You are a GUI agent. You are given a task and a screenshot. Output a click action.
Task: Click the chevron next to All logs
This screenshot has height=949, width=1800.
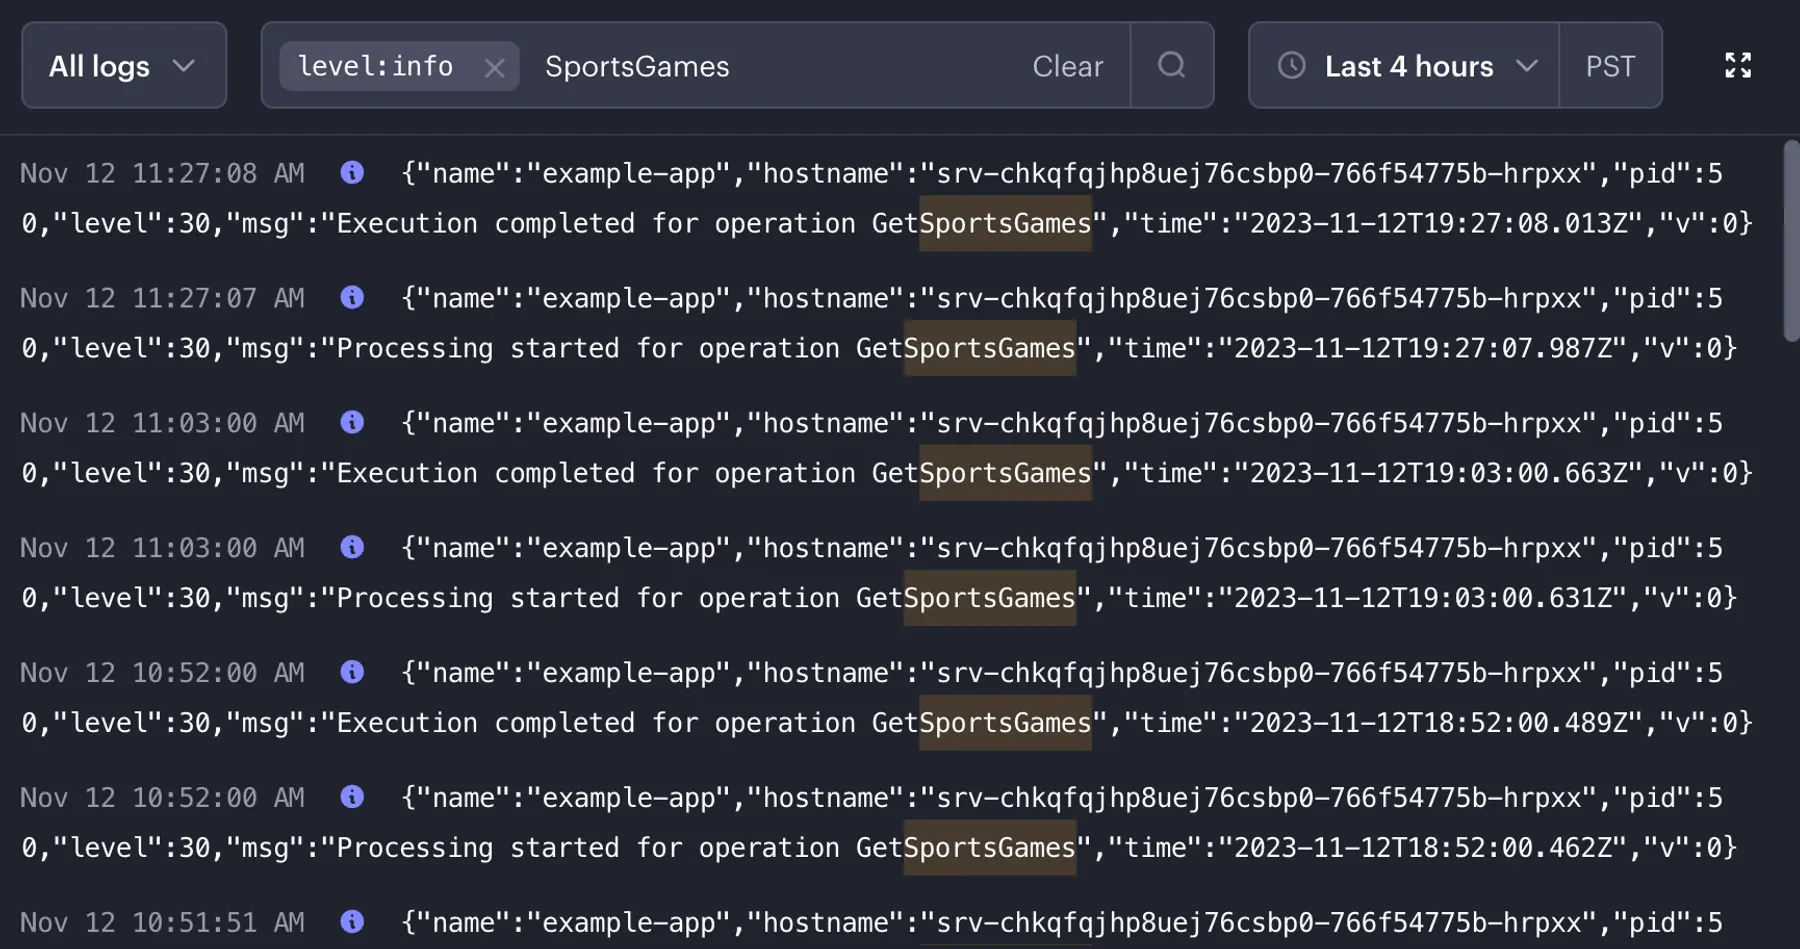183,66
